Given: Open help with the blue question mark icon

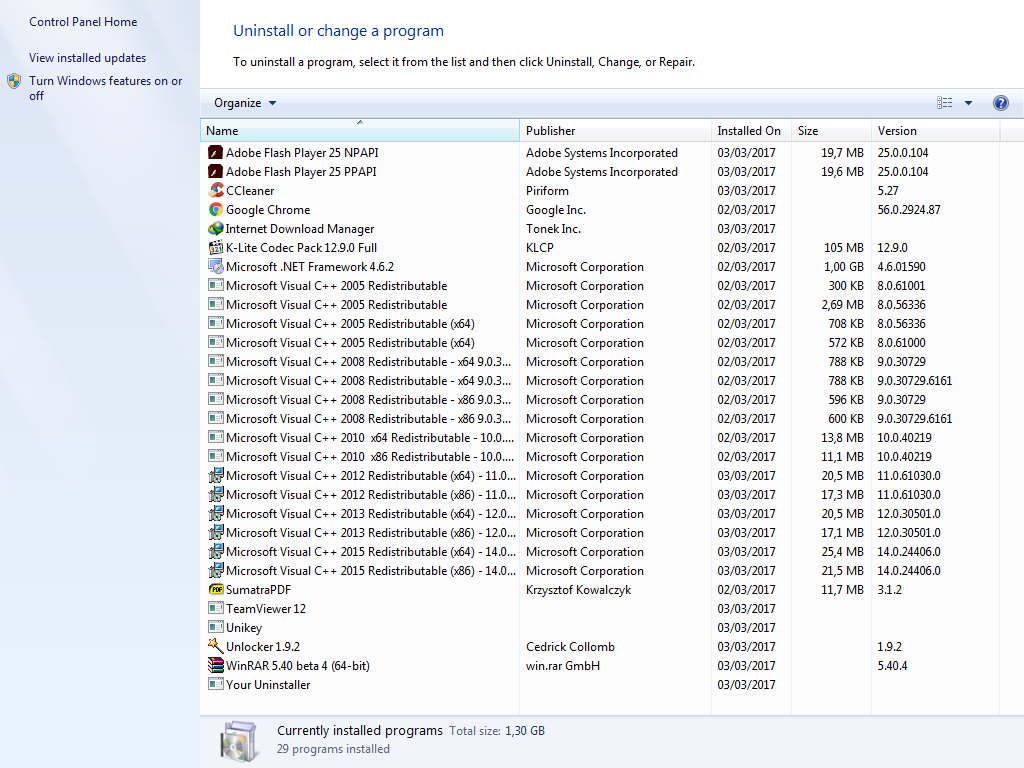Looking at the screenshot, I should [x=1000, y=103].
